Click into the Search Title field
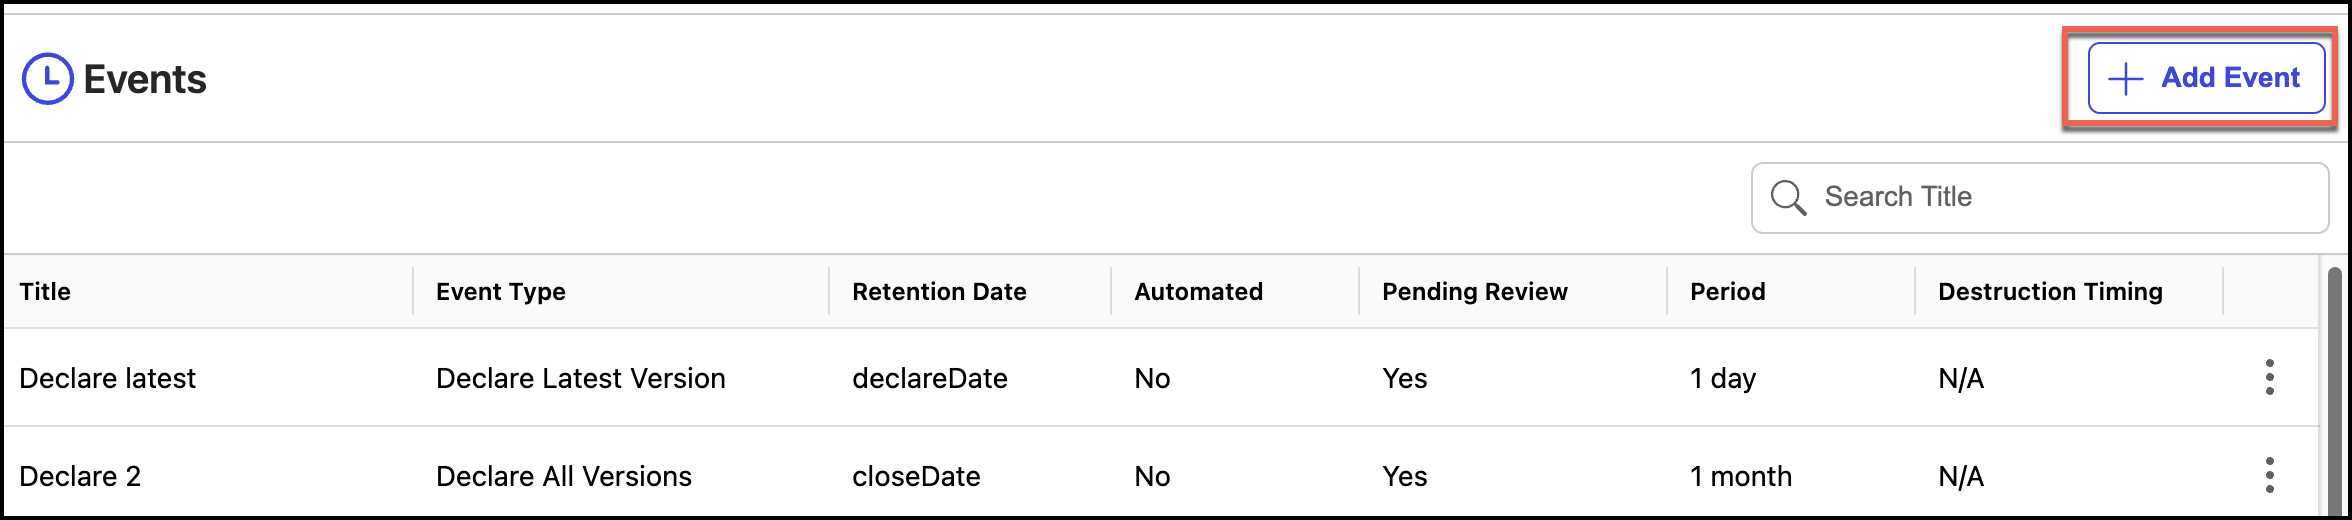The image size is (2352, 520). [2060, 197]
